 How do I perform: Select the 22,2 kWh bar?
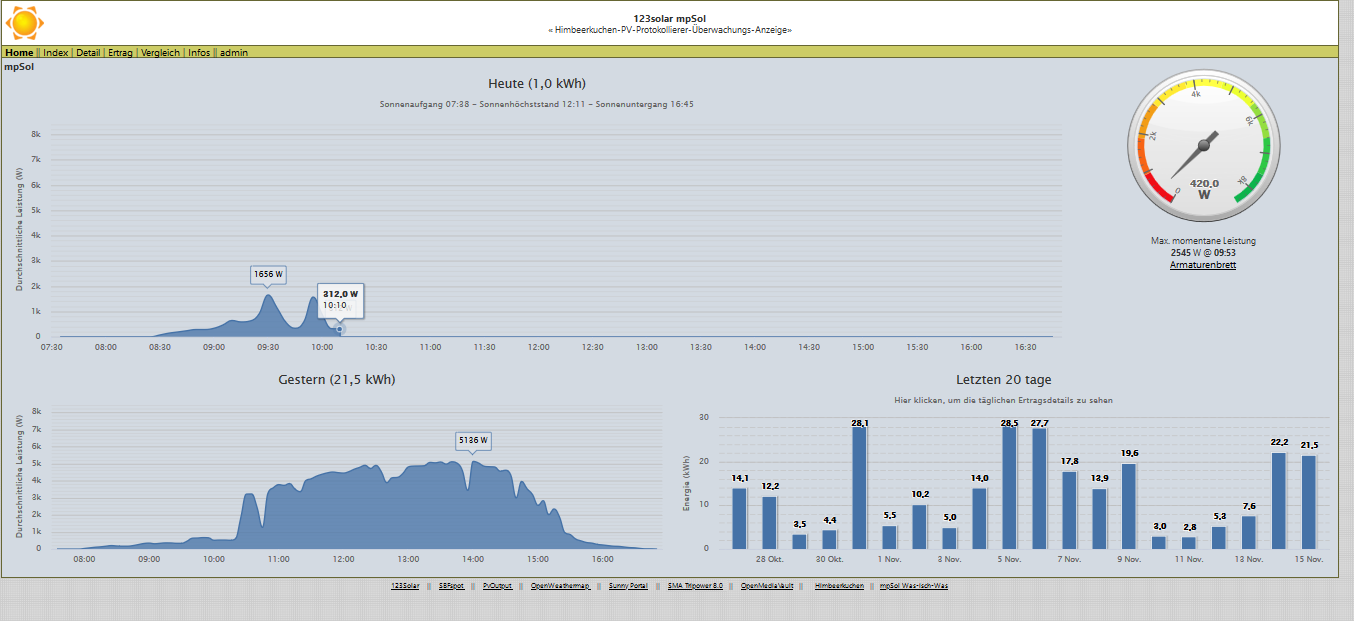click(x=1279, y=500)
